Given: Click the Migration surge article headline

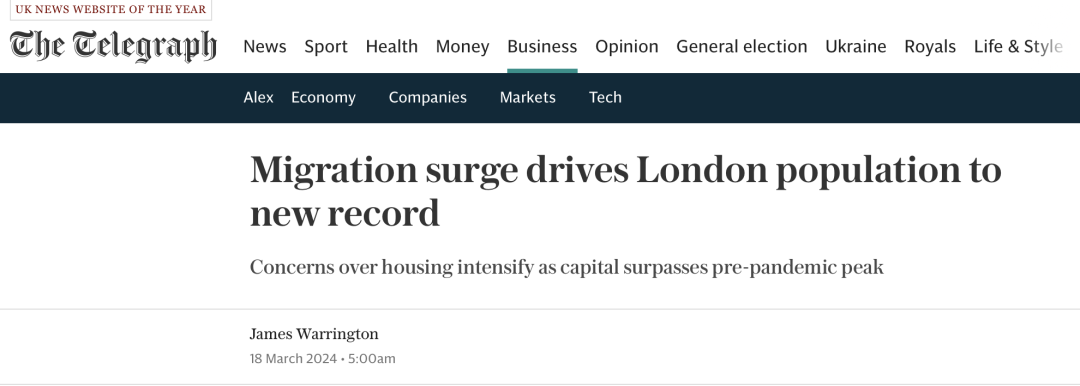Looking at the screenshot, I should (x=625, y=191).
